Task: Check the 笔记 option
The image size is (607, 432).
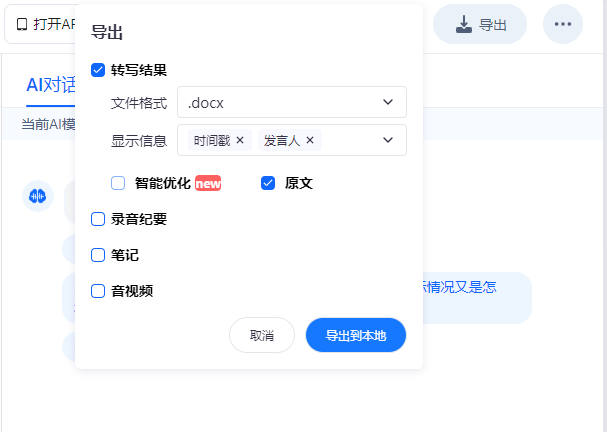Action: [x=98, y=255]
